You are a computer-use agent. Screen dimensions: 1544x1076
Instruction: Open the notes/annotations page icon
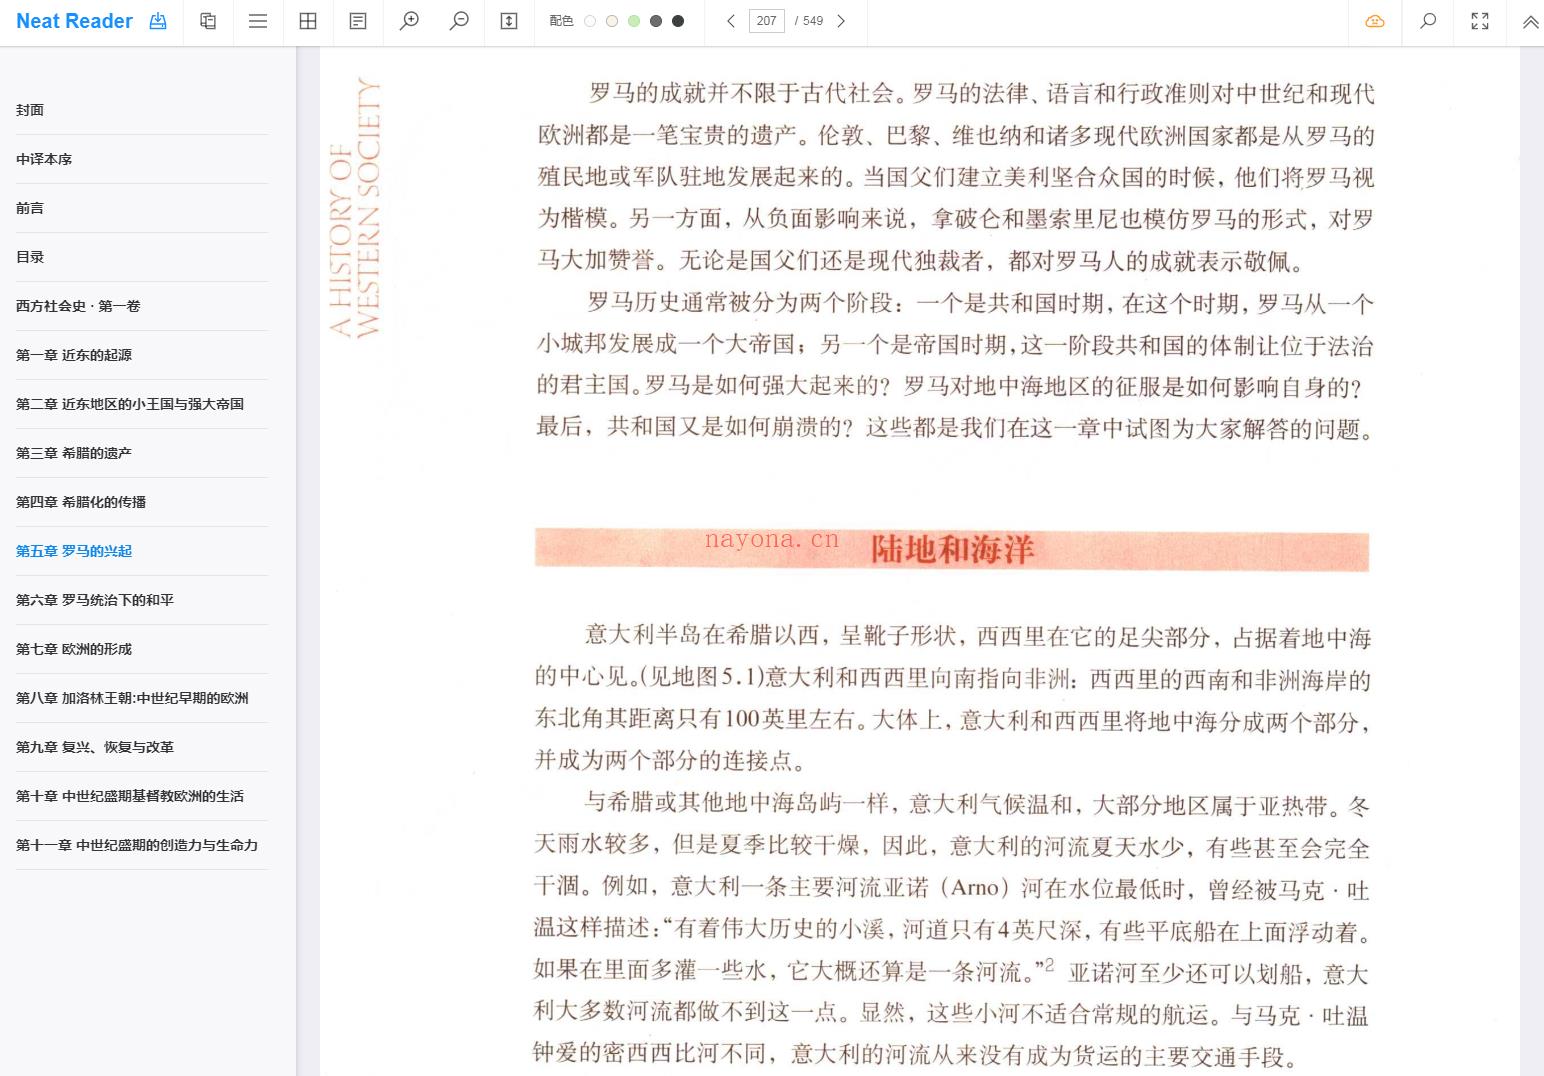tap(358, 21)
